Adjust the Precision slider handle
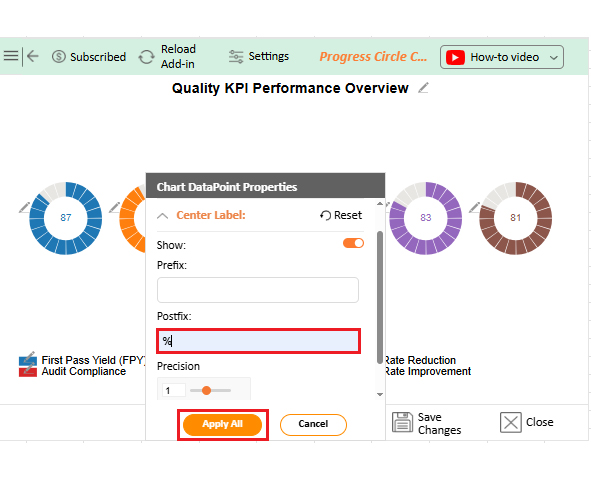 tap(206, 391)
